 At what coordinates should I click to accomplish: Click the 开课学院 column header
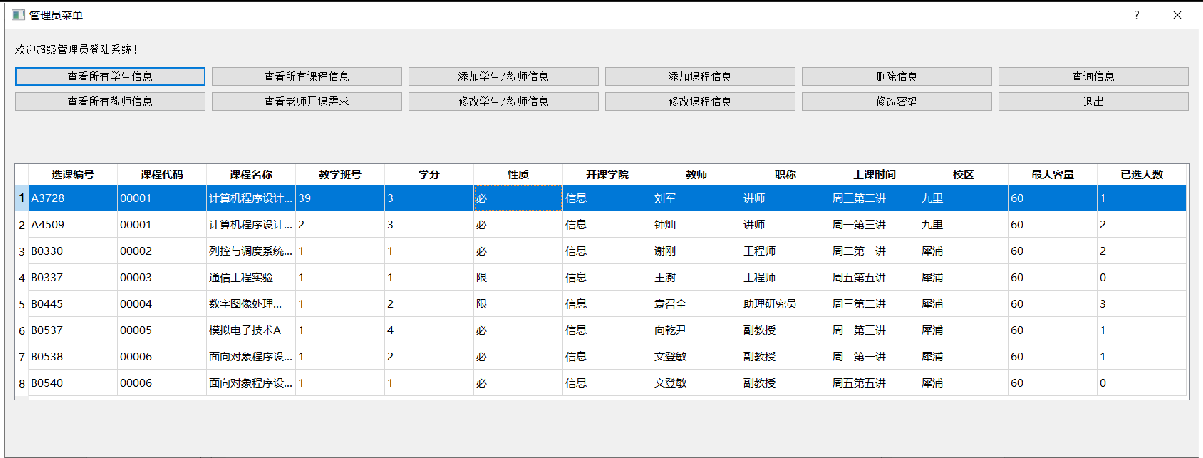(x=607, y=174)
